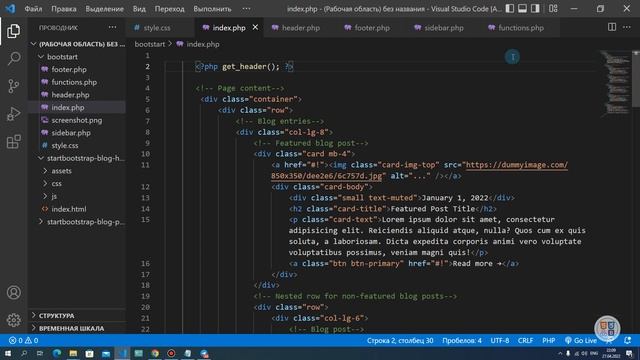Toggle secondary side bar visibility

[535, 9]
